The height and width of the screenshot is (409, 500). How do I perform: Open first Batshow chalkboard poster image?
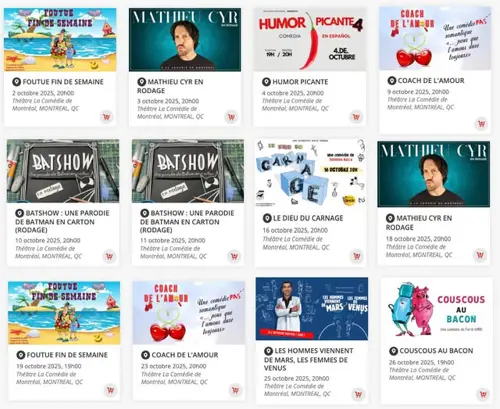point(63,171)
